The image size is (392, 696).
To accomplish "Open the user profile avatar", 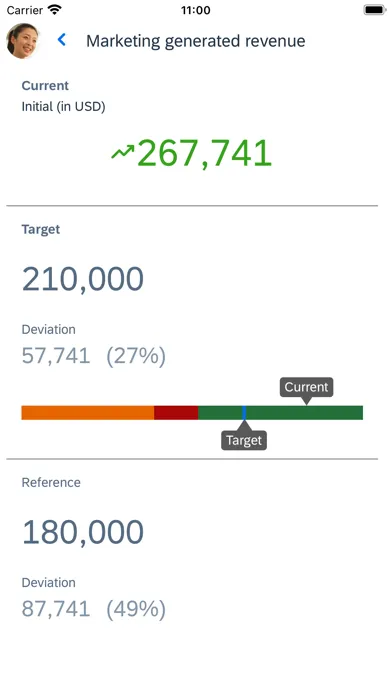I will (23, 41).
